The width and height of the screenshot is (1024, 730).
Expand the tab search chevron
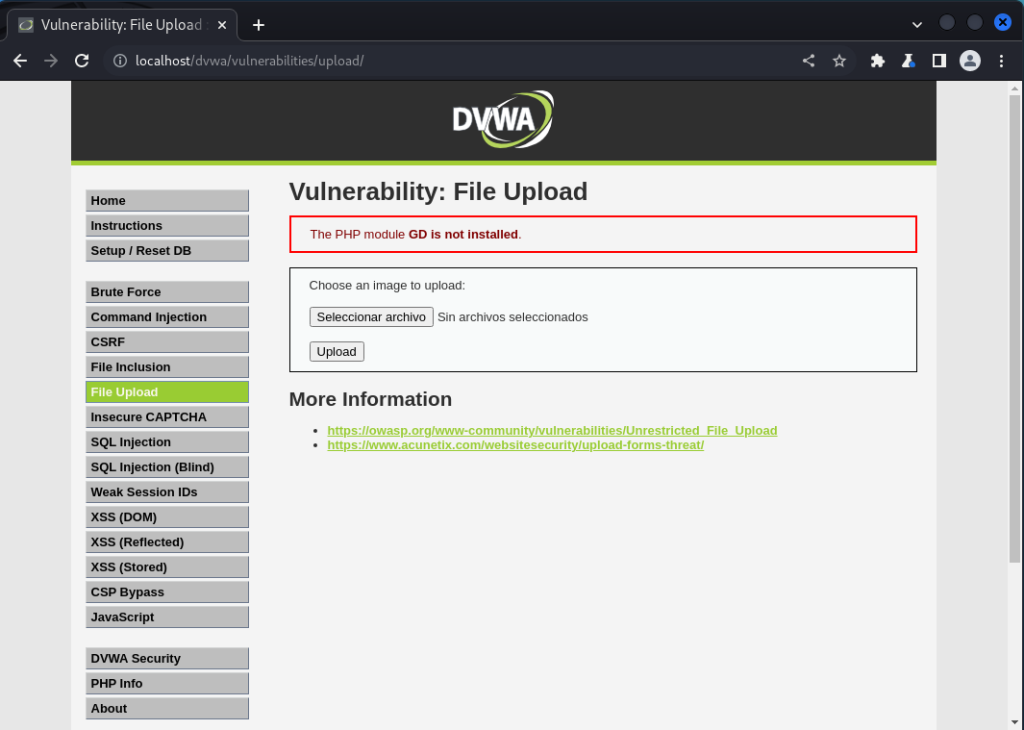coord(917,25)
